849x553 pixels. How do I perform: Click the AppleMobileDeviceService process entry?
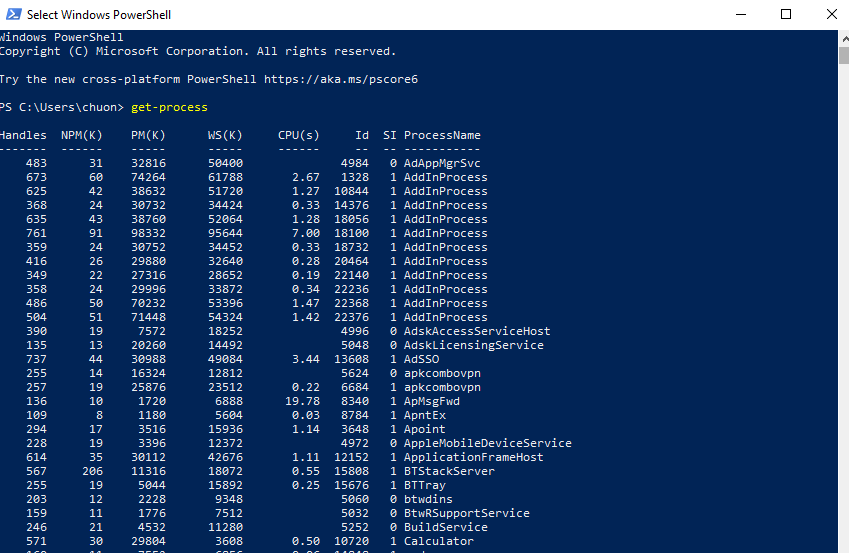(487, 443)
